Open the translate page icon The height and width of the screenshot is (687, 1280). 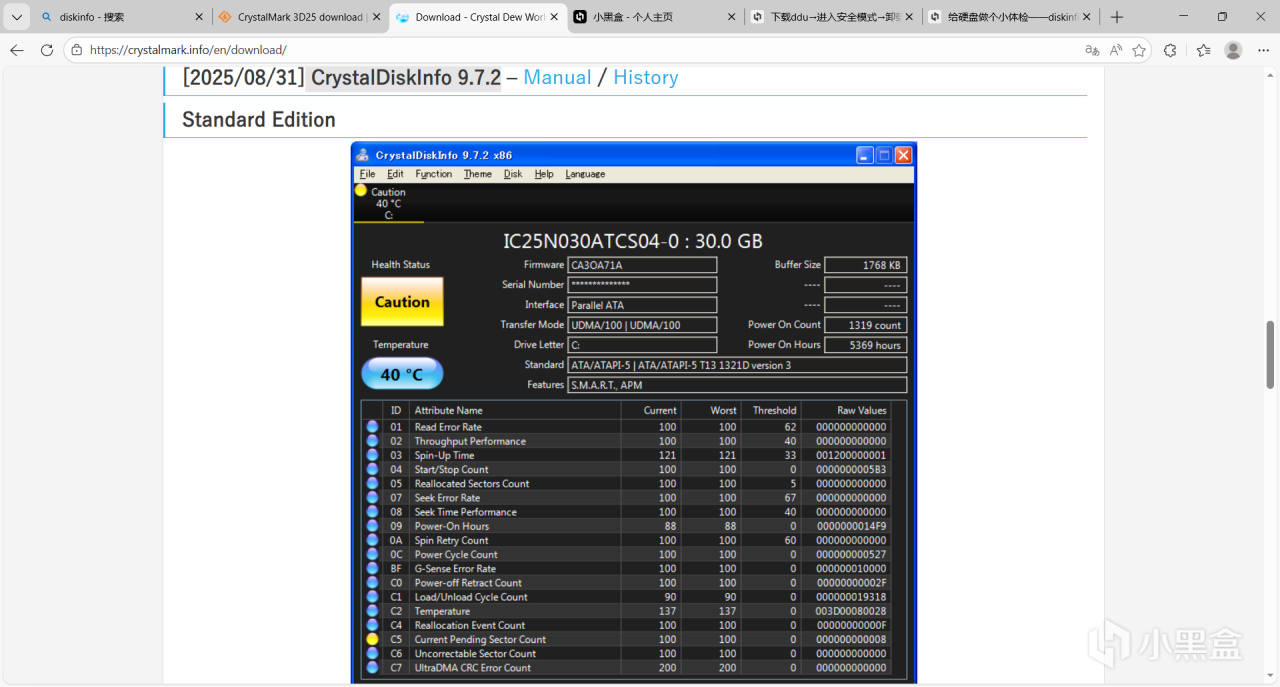[x=1092, y=50]
